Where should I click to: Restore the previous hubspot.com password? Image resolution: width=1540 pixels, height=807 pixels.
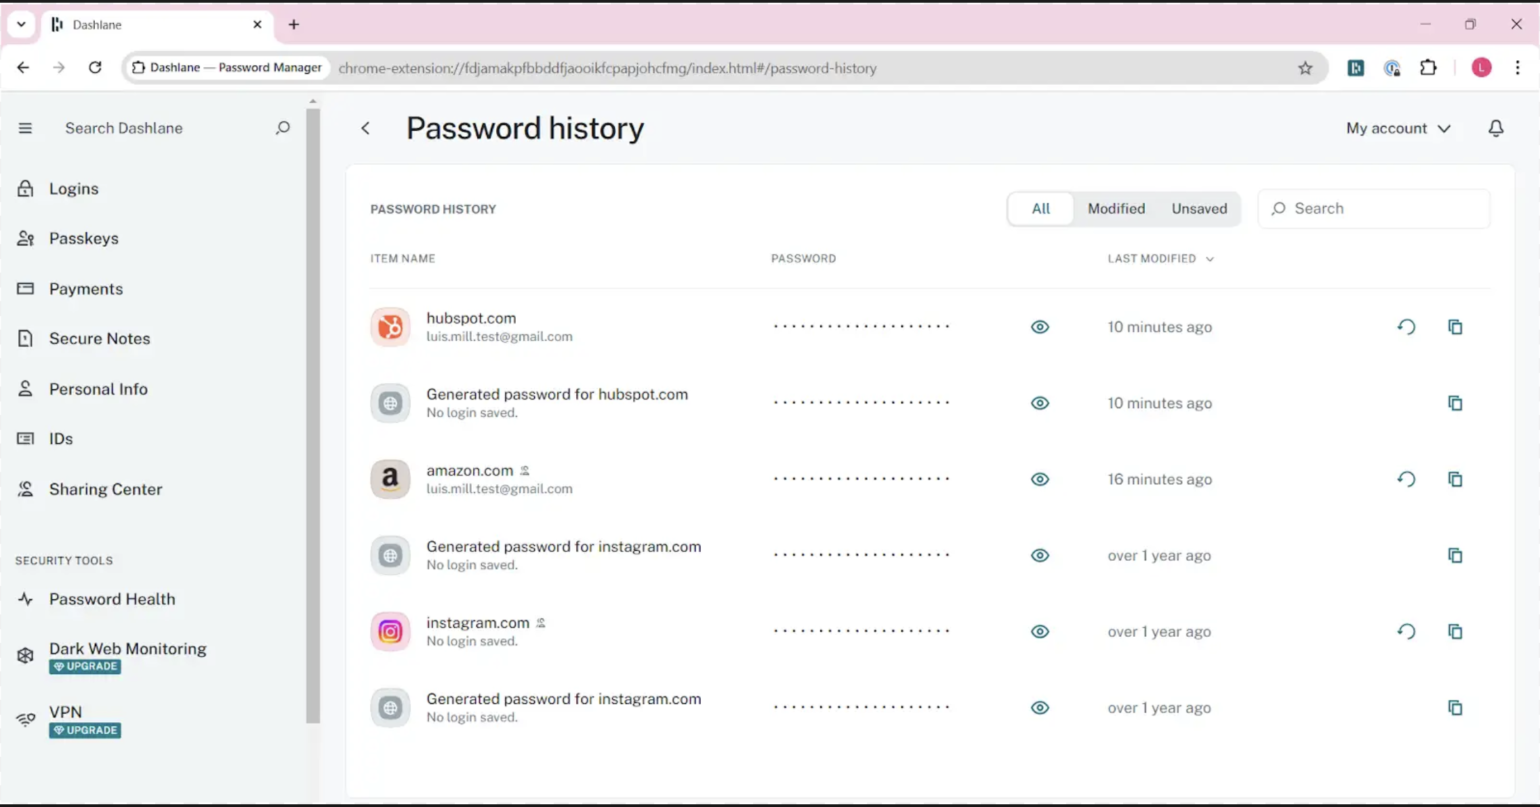click(1406, 326)
